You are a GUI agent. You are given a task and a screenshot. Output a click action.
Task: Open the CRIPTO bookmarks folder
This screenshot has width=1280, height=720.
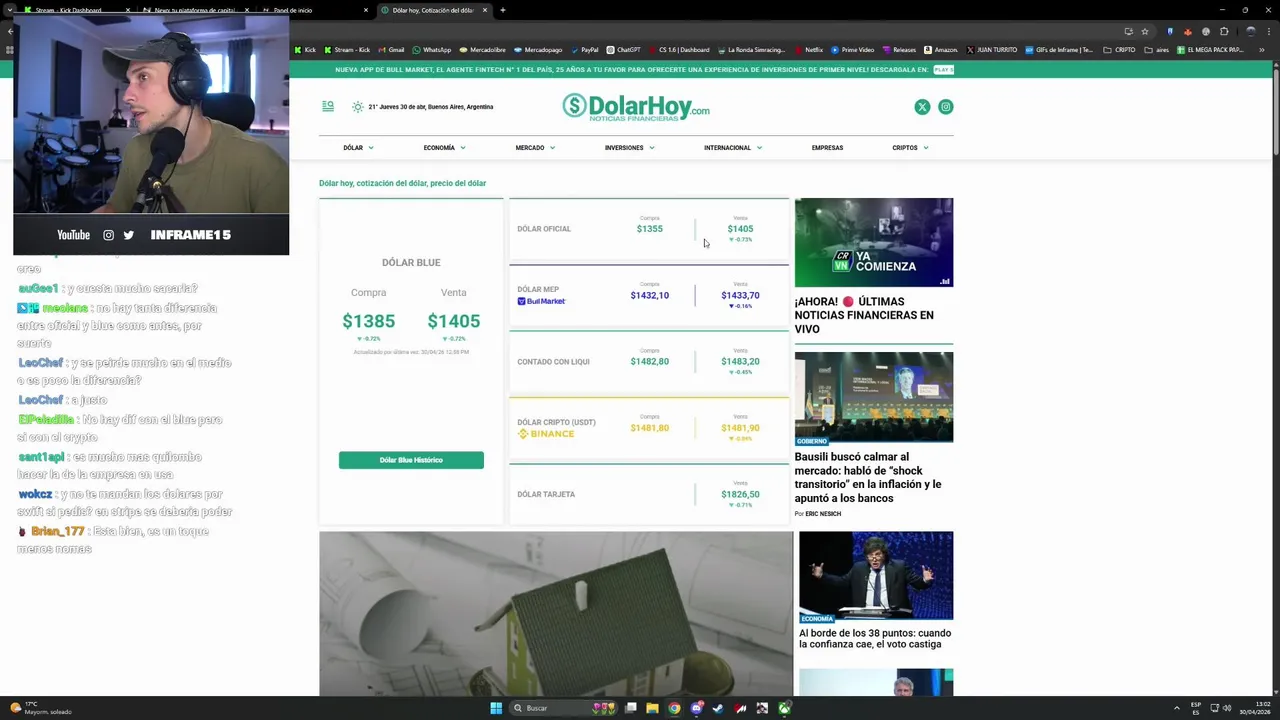(1120, 49)
